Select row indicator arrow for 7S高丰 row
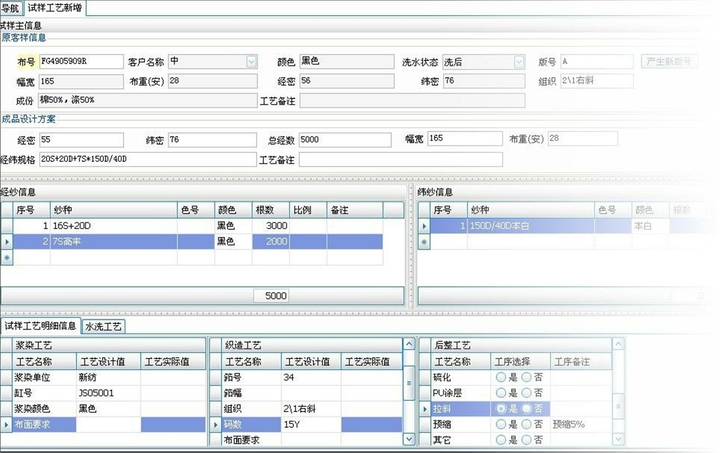The height and width of the screenshot is (453, 720). 7,242
